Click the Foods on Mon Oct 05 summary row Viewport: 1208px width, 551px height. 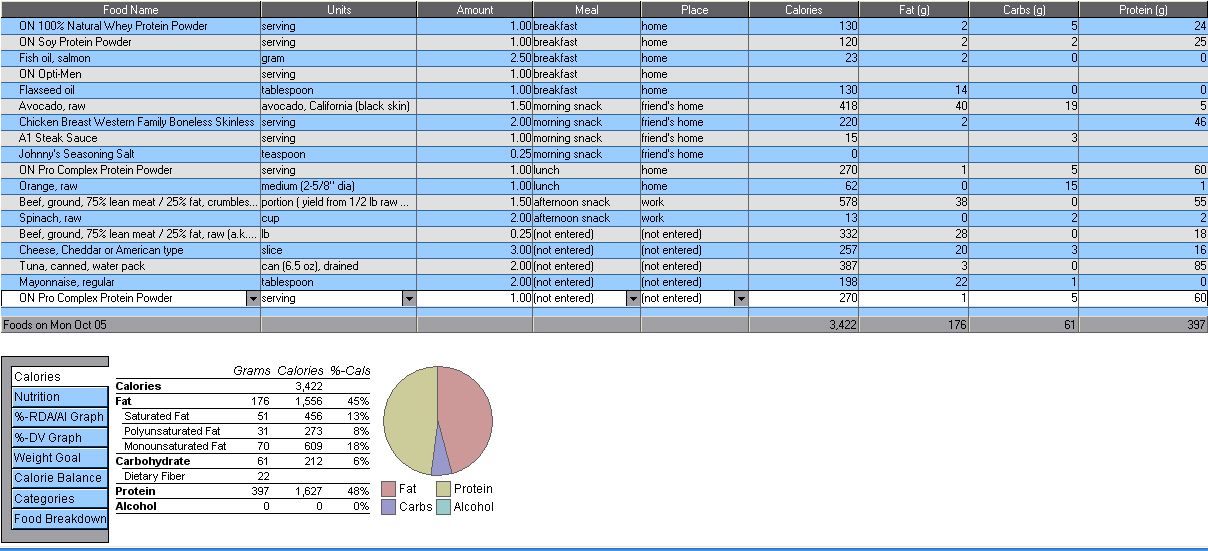tap(604, 325)
